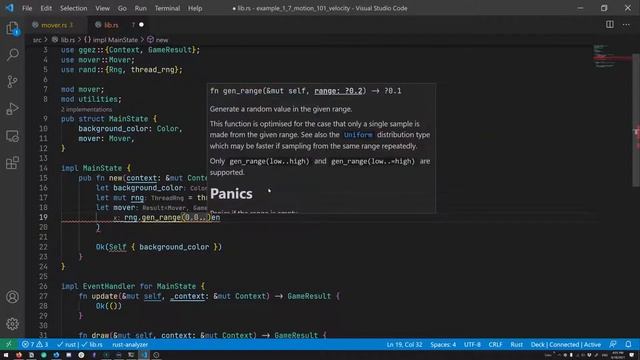This screenshot has width=640, height=360.
Task: Click the Windows Start button
Action: tap(6, 355)
